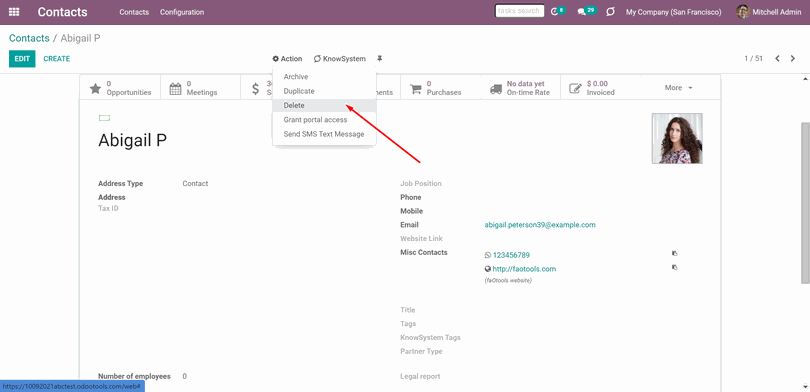Copy the WhatsApp number 123456789
The width and height of the screenshot is (810, 392).
coord(675,254)
